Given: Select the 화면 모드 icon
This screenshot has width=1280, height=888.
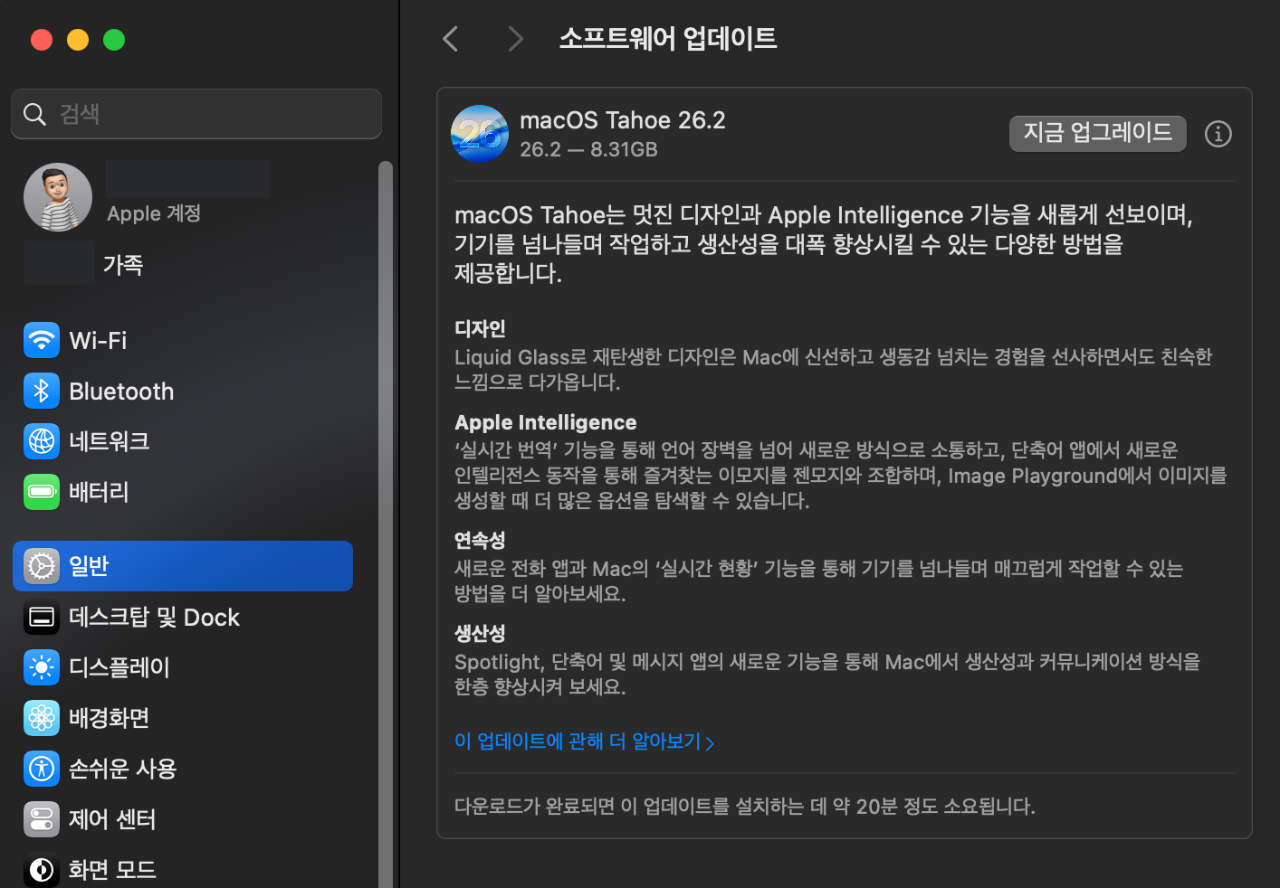Looking at the screenshot, I should click(41, 869).
